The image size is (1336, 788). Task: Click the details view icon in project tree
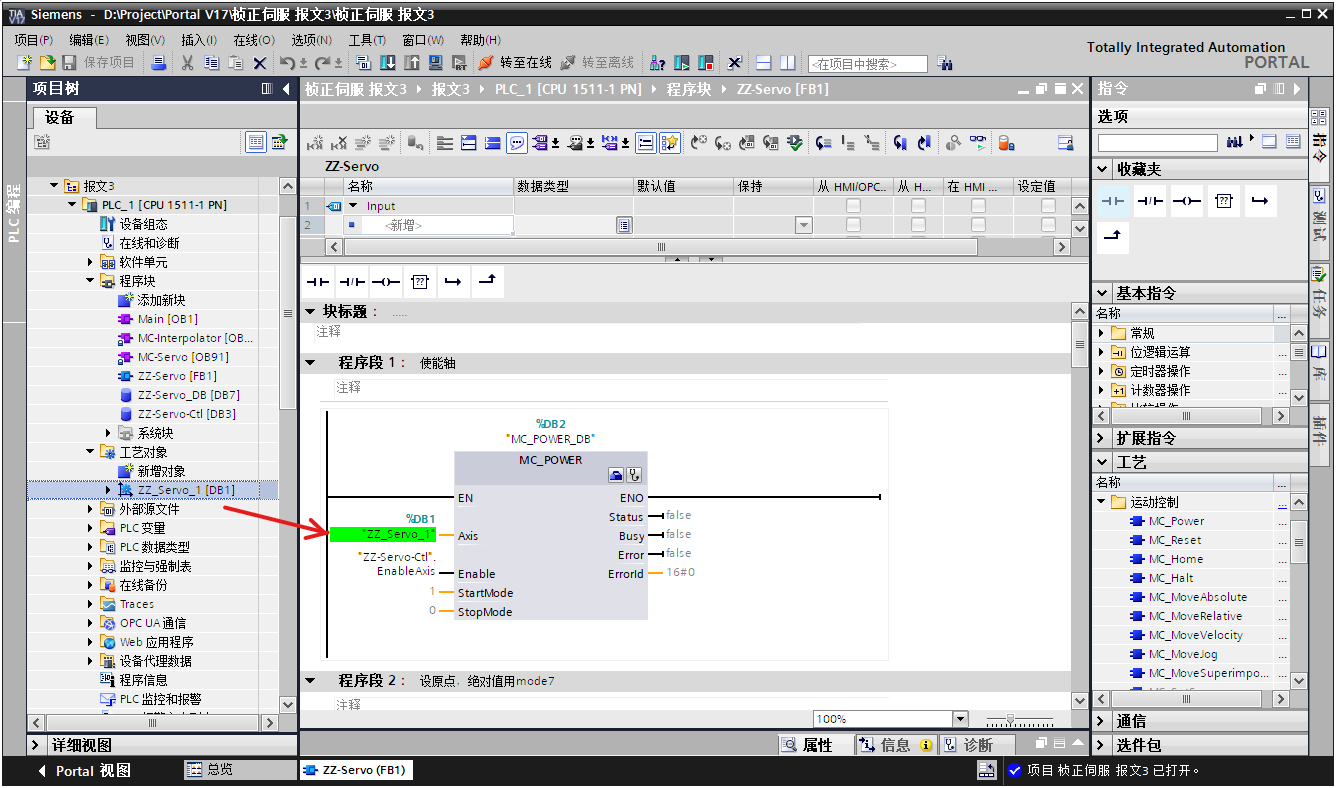257,142
